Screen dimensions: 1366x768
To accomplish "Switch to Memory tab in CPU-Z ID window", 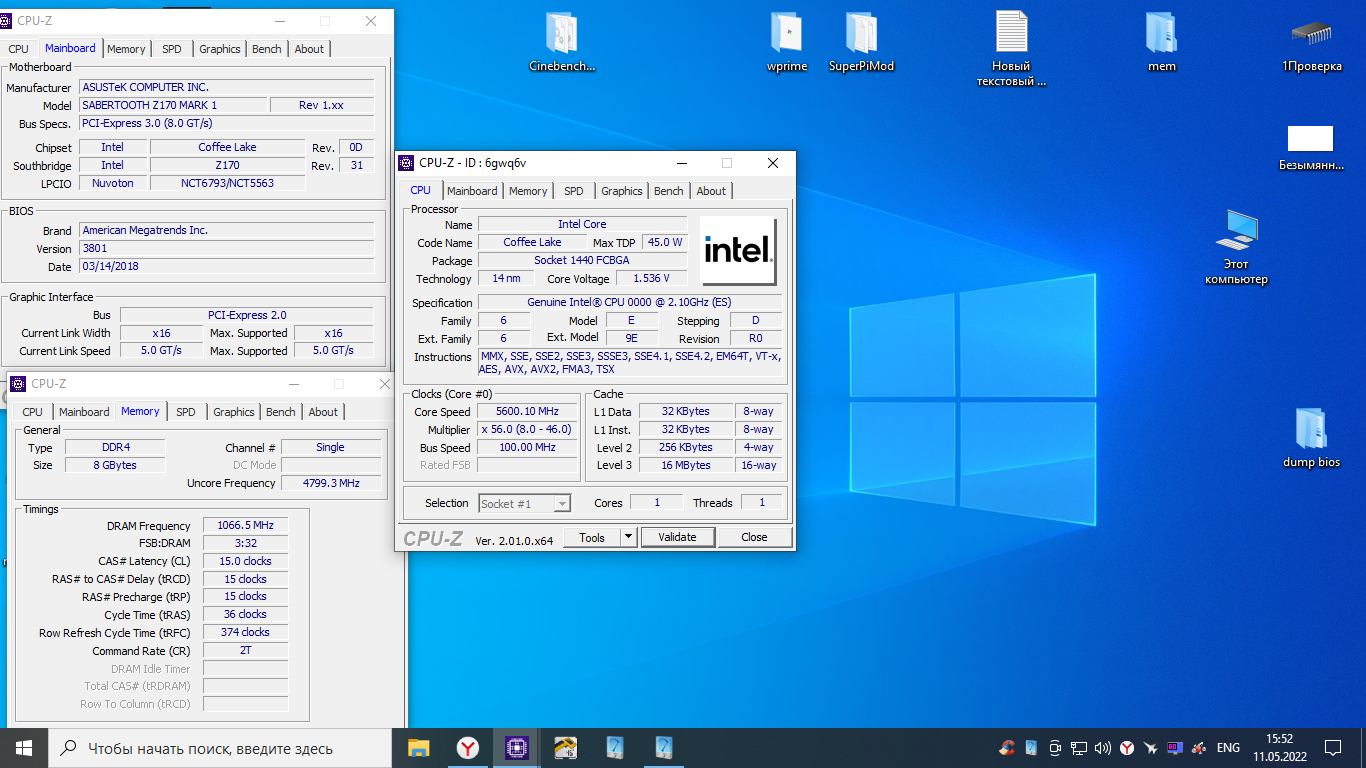I will click(528, 191).
